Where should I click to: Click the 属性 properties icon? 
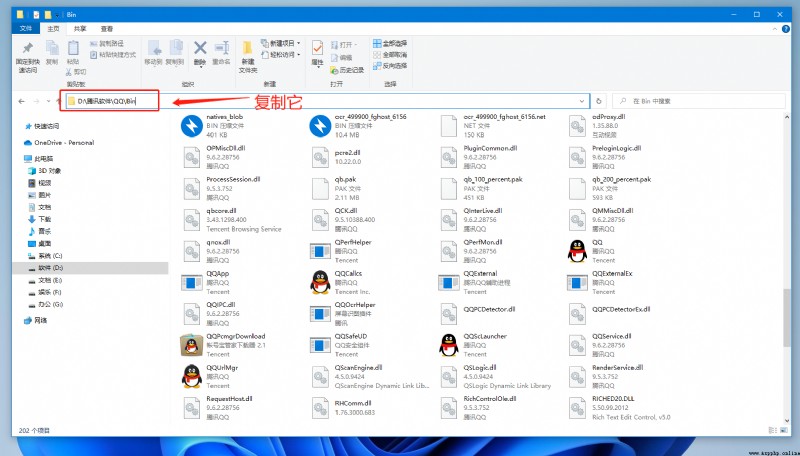click(317, 48)
